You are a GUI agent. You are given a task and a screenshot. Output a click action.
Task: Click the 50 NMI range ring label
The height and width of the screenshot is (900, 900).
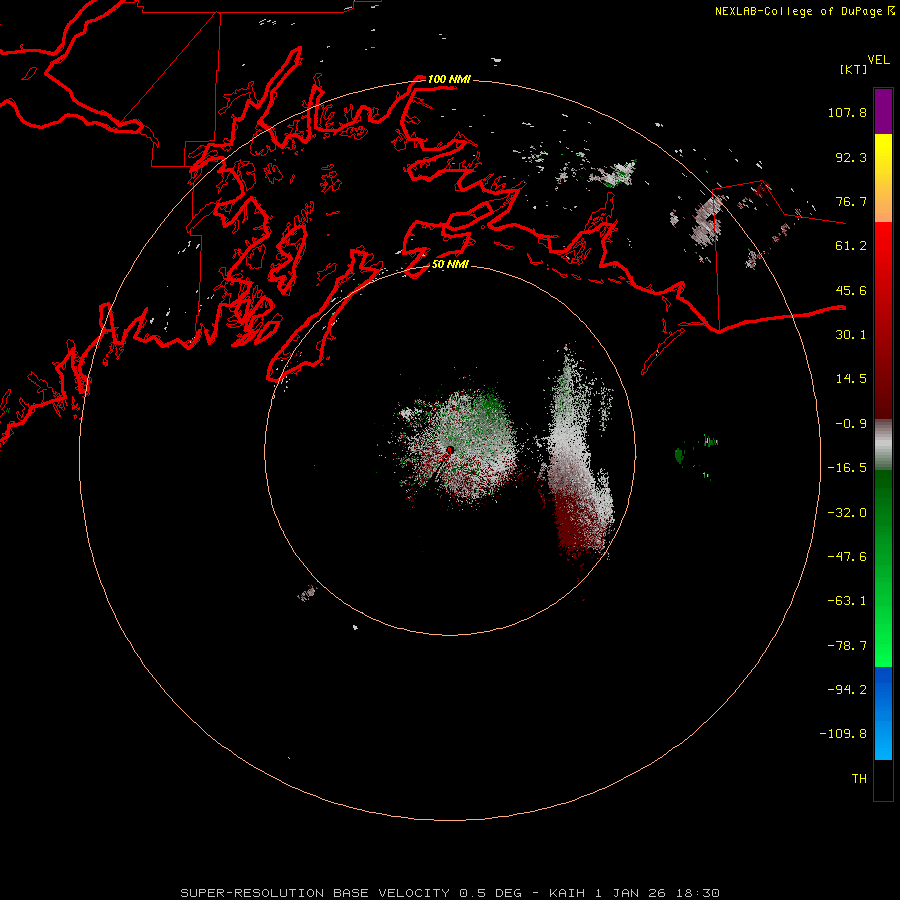pos(450,264)
